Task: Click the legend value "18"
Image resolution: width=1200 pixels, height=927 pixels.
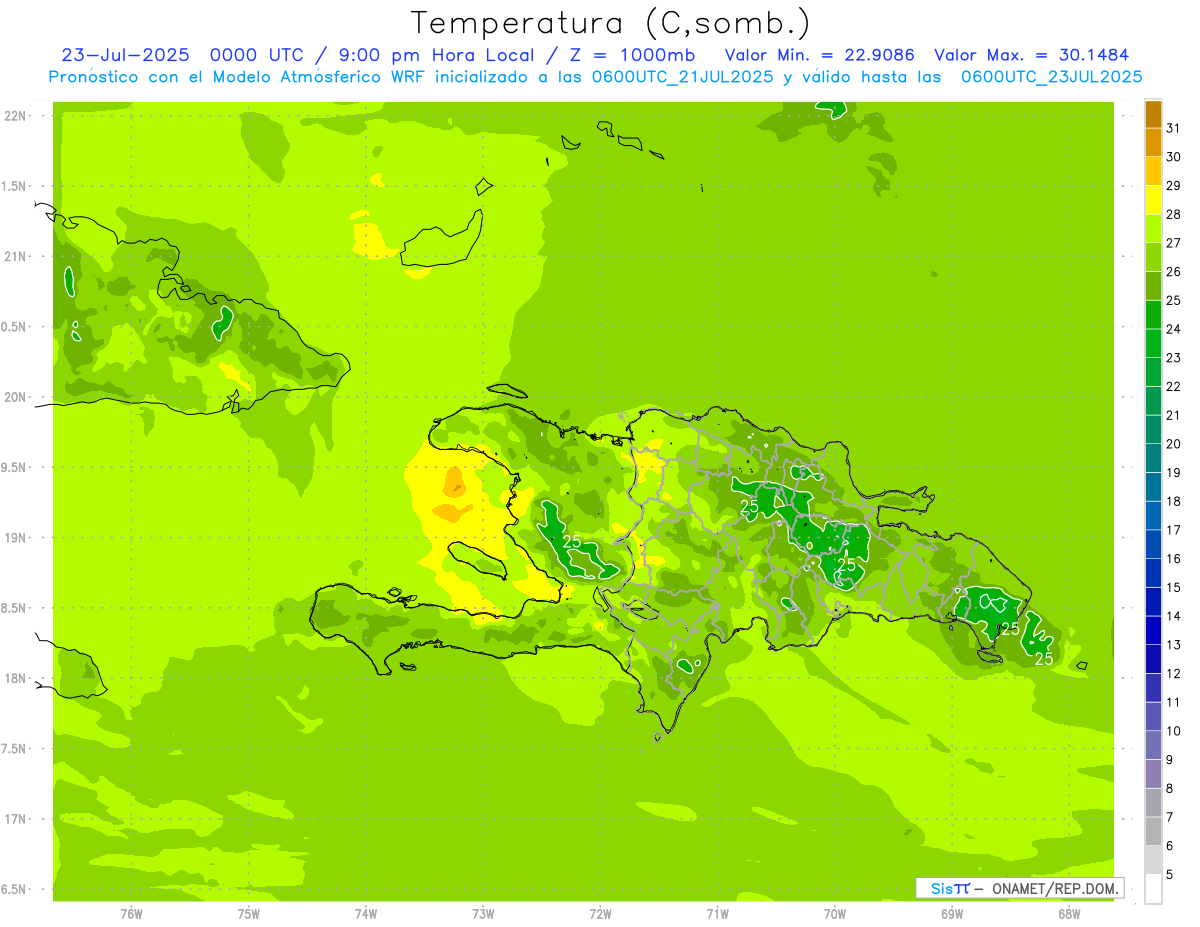Action: click(x=1174, y=502)
